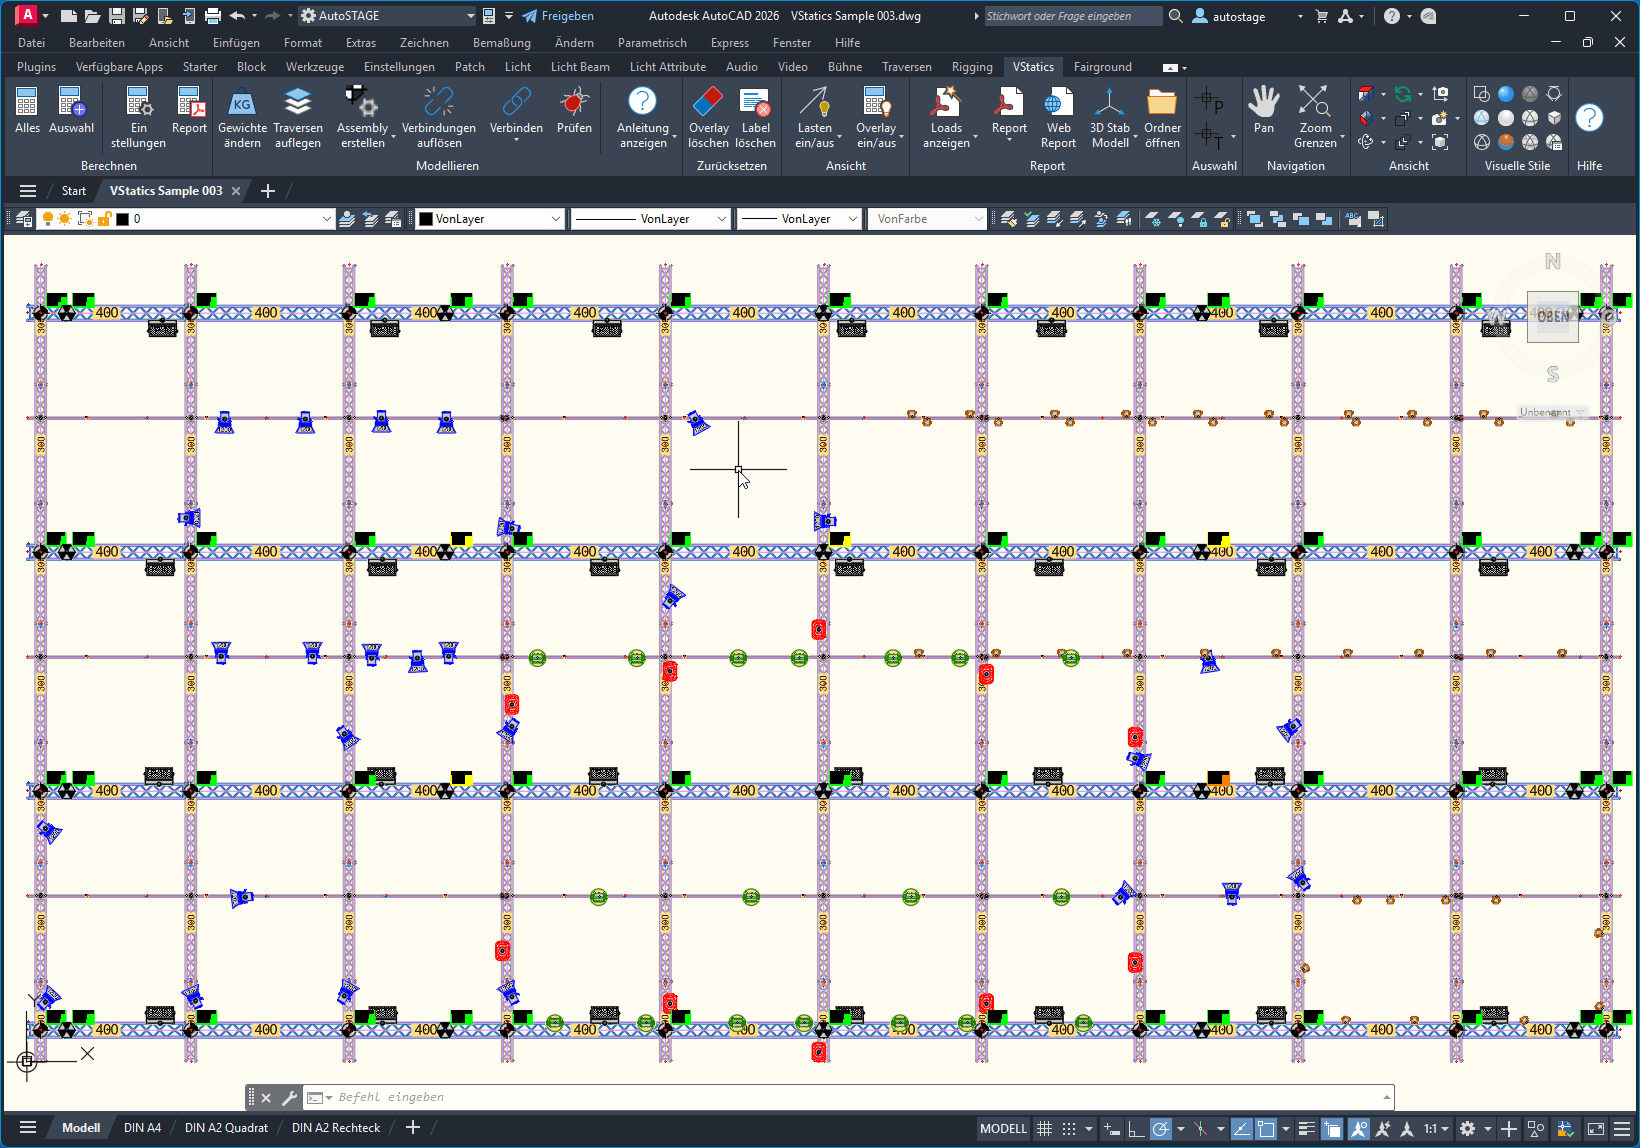This screenshot has height=1148, width=1640.
Task: Click the Freigeben share button
Action: point(558,16)
